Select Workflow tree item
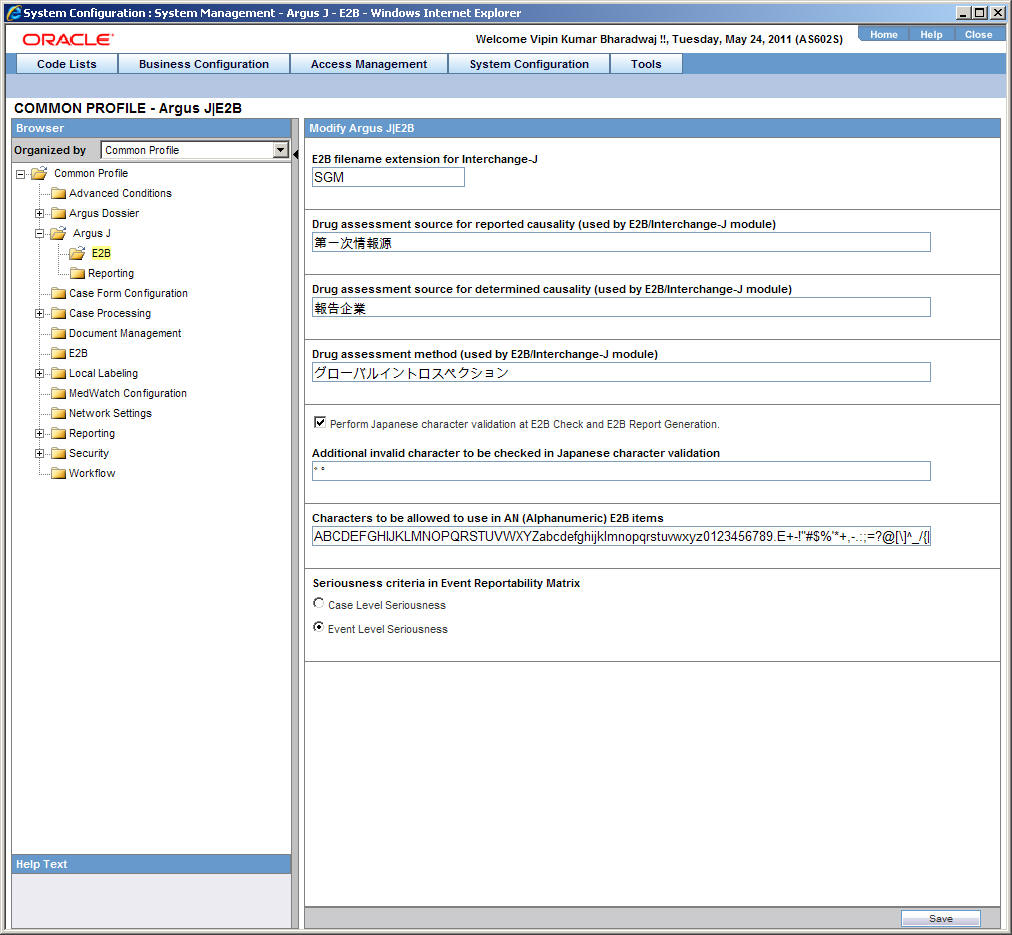 (x=92, y=474)
